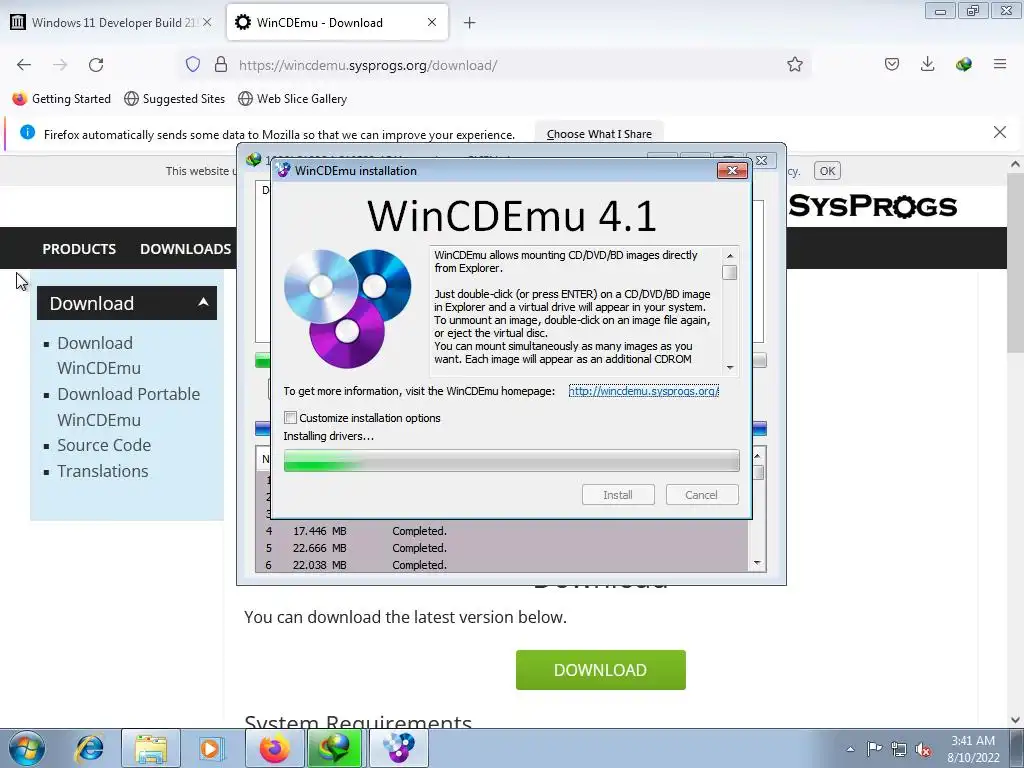Open the Download WinCDEmu sidebar link
This screenshot has width=1024, height=768.
click(99, 355)
